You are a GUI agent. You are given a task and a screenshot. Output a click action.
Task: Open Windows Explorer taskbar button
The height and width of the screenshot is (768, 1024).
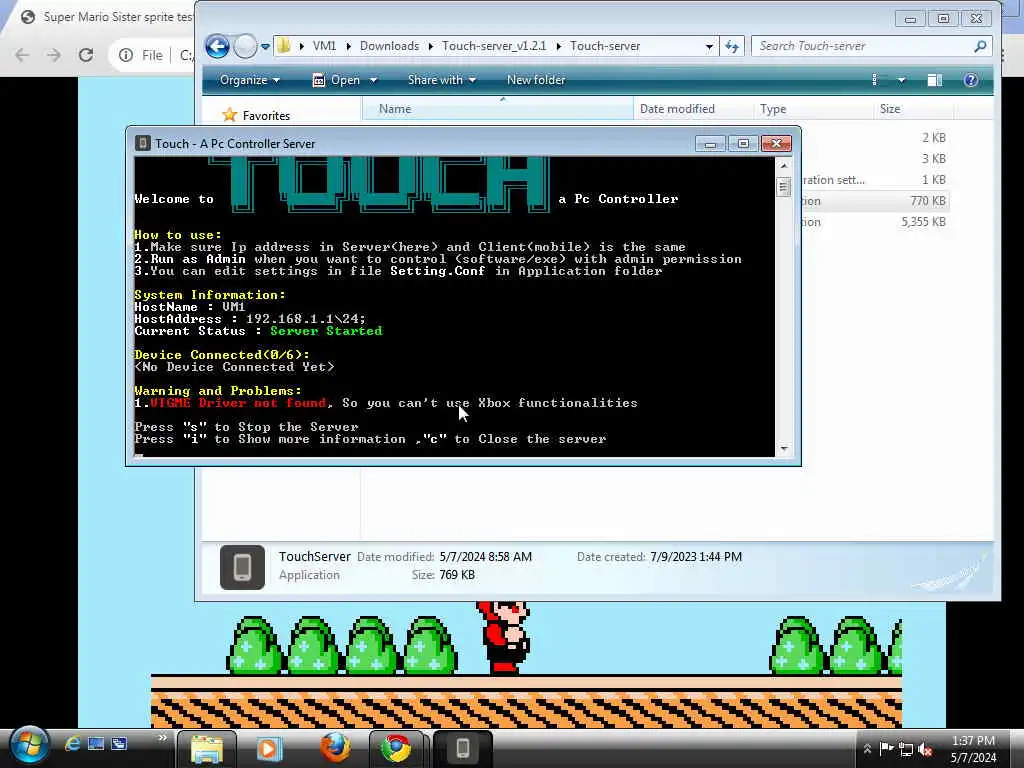(x=207, y=748)
